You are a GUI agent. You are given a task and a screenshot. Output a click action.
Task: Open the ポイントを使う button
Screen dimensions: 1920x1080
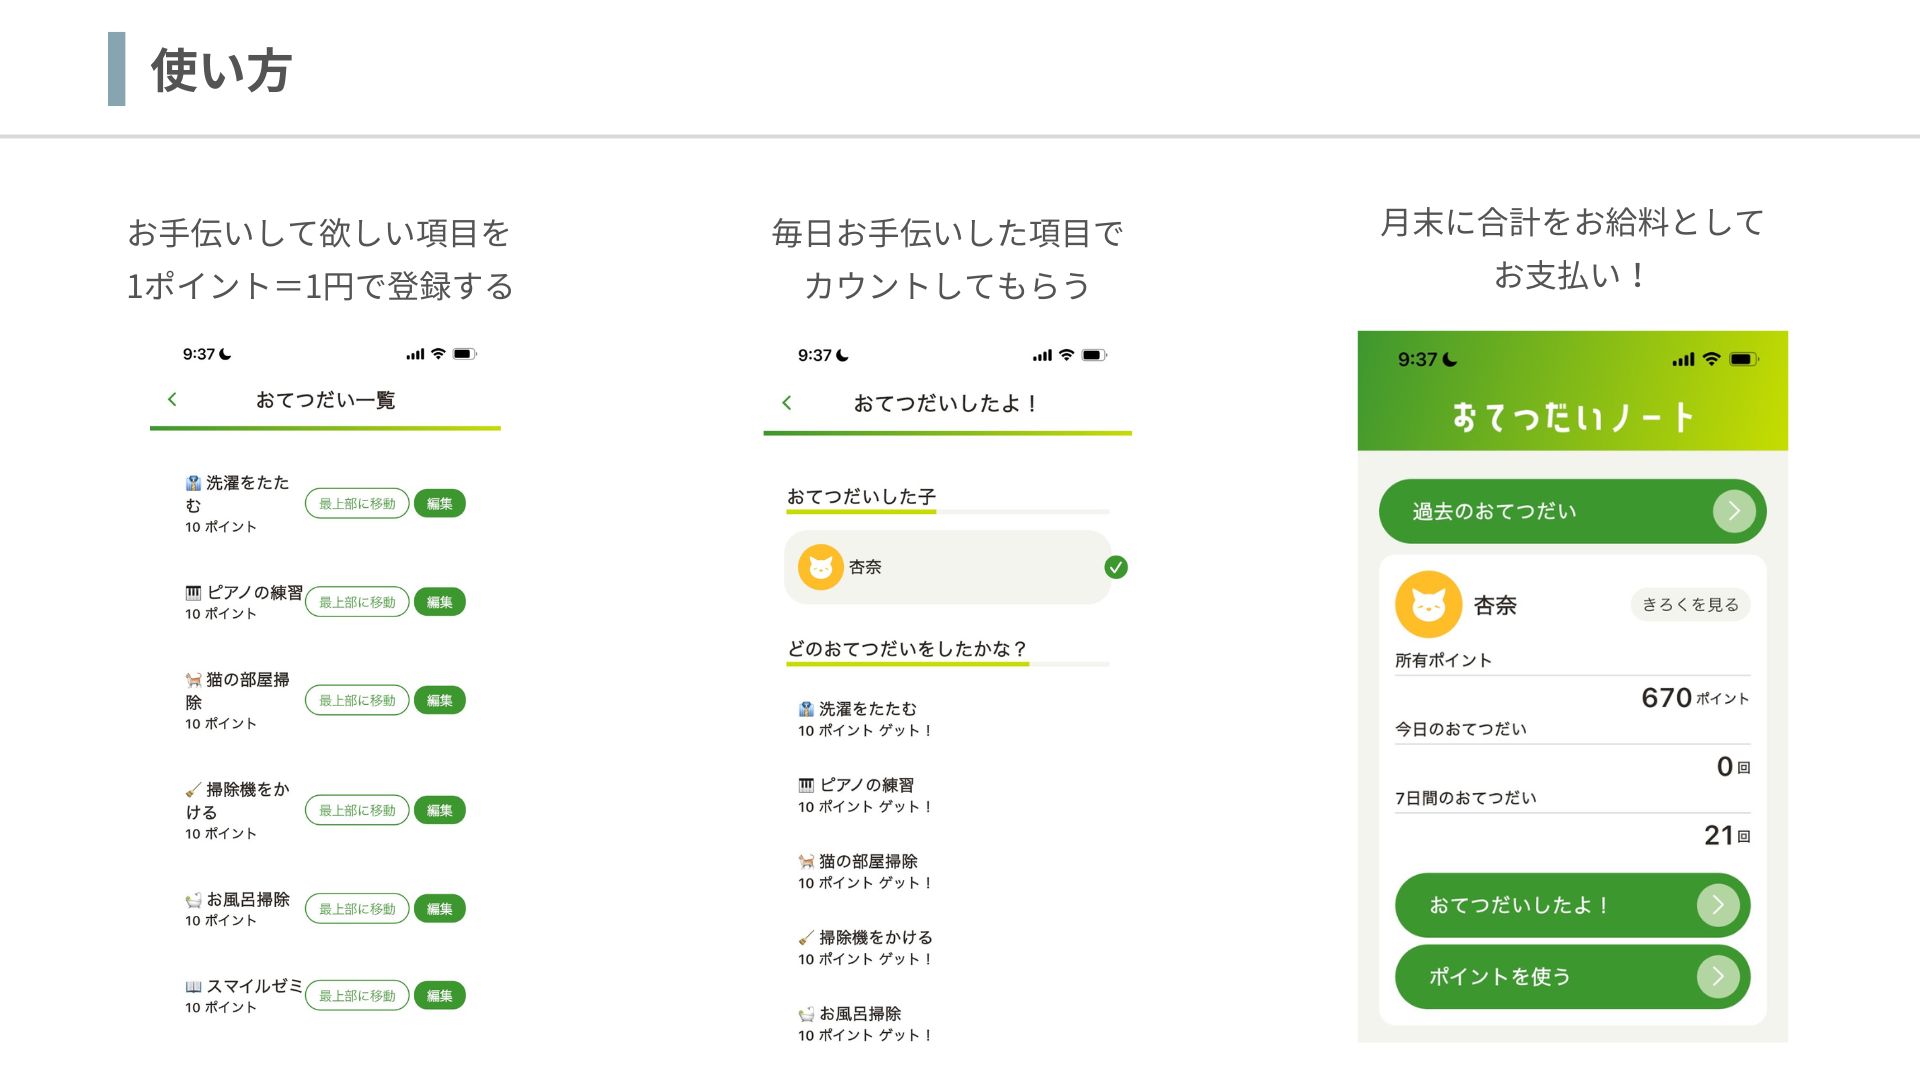pyautogui.click(x=1572, y=976)
